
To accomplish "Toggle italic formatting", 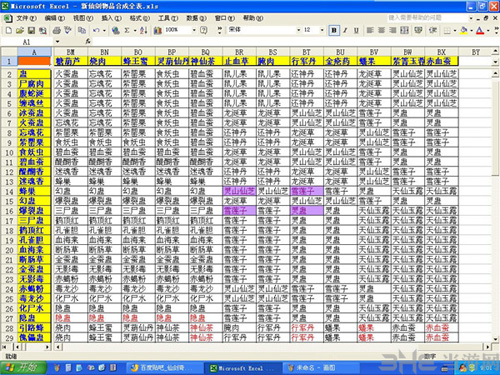I will click(345, 30).
